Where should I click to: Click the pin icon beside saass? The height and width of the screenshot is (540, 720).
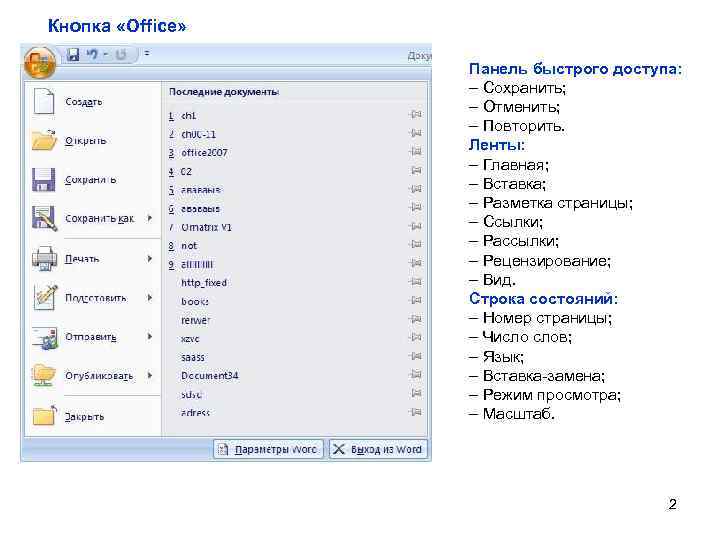click(x=416, y=356)
